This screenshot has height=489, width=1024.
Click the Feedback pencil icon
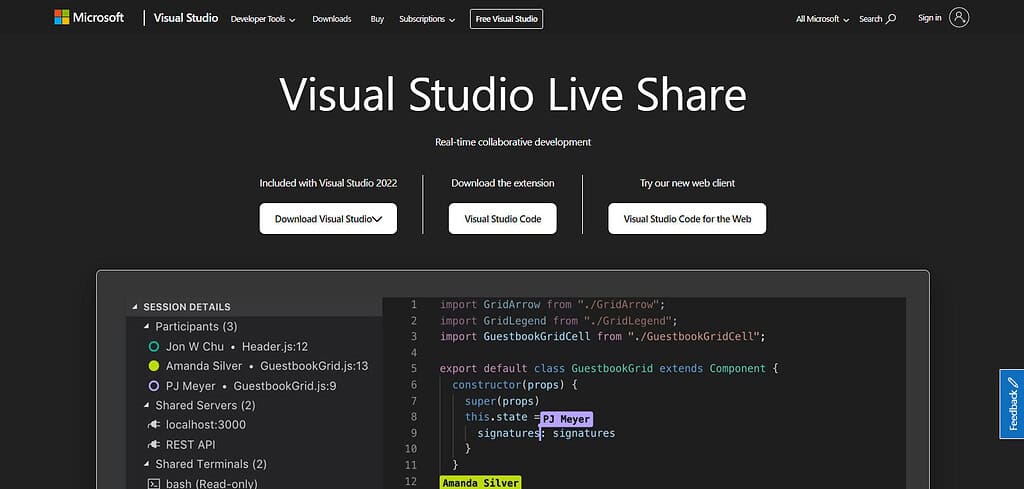coord(1012,381)
